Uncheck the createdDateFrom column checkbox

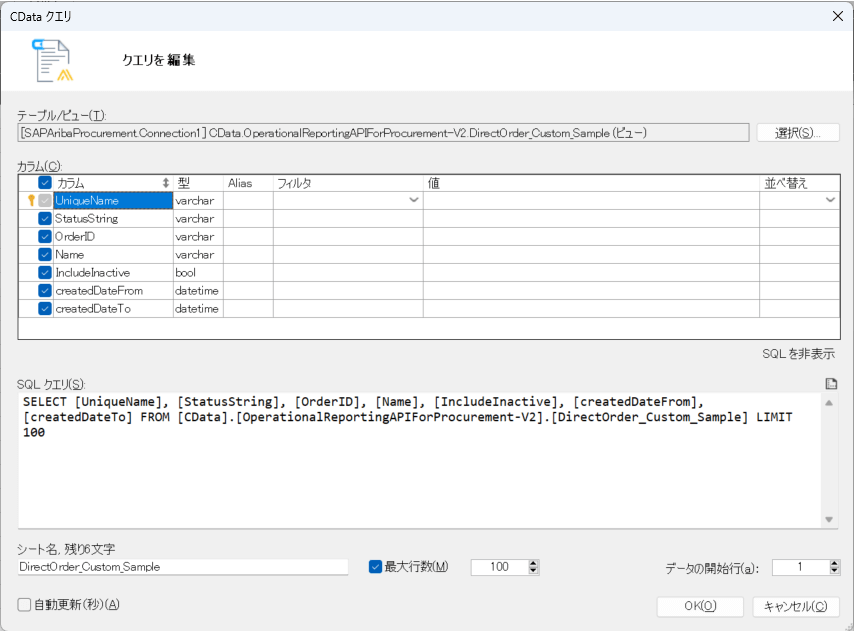click(x=45, y=290)
